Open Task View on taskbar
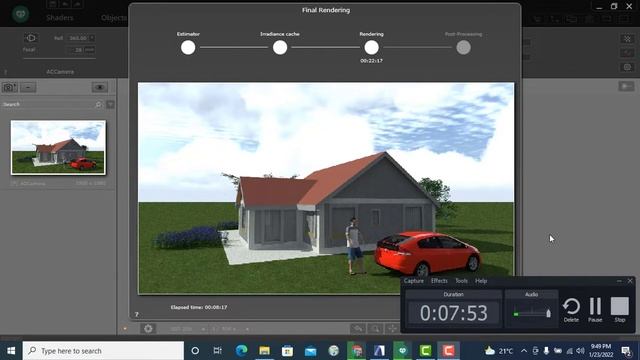This screenshot has height=360, width=640. coord(218,351)
